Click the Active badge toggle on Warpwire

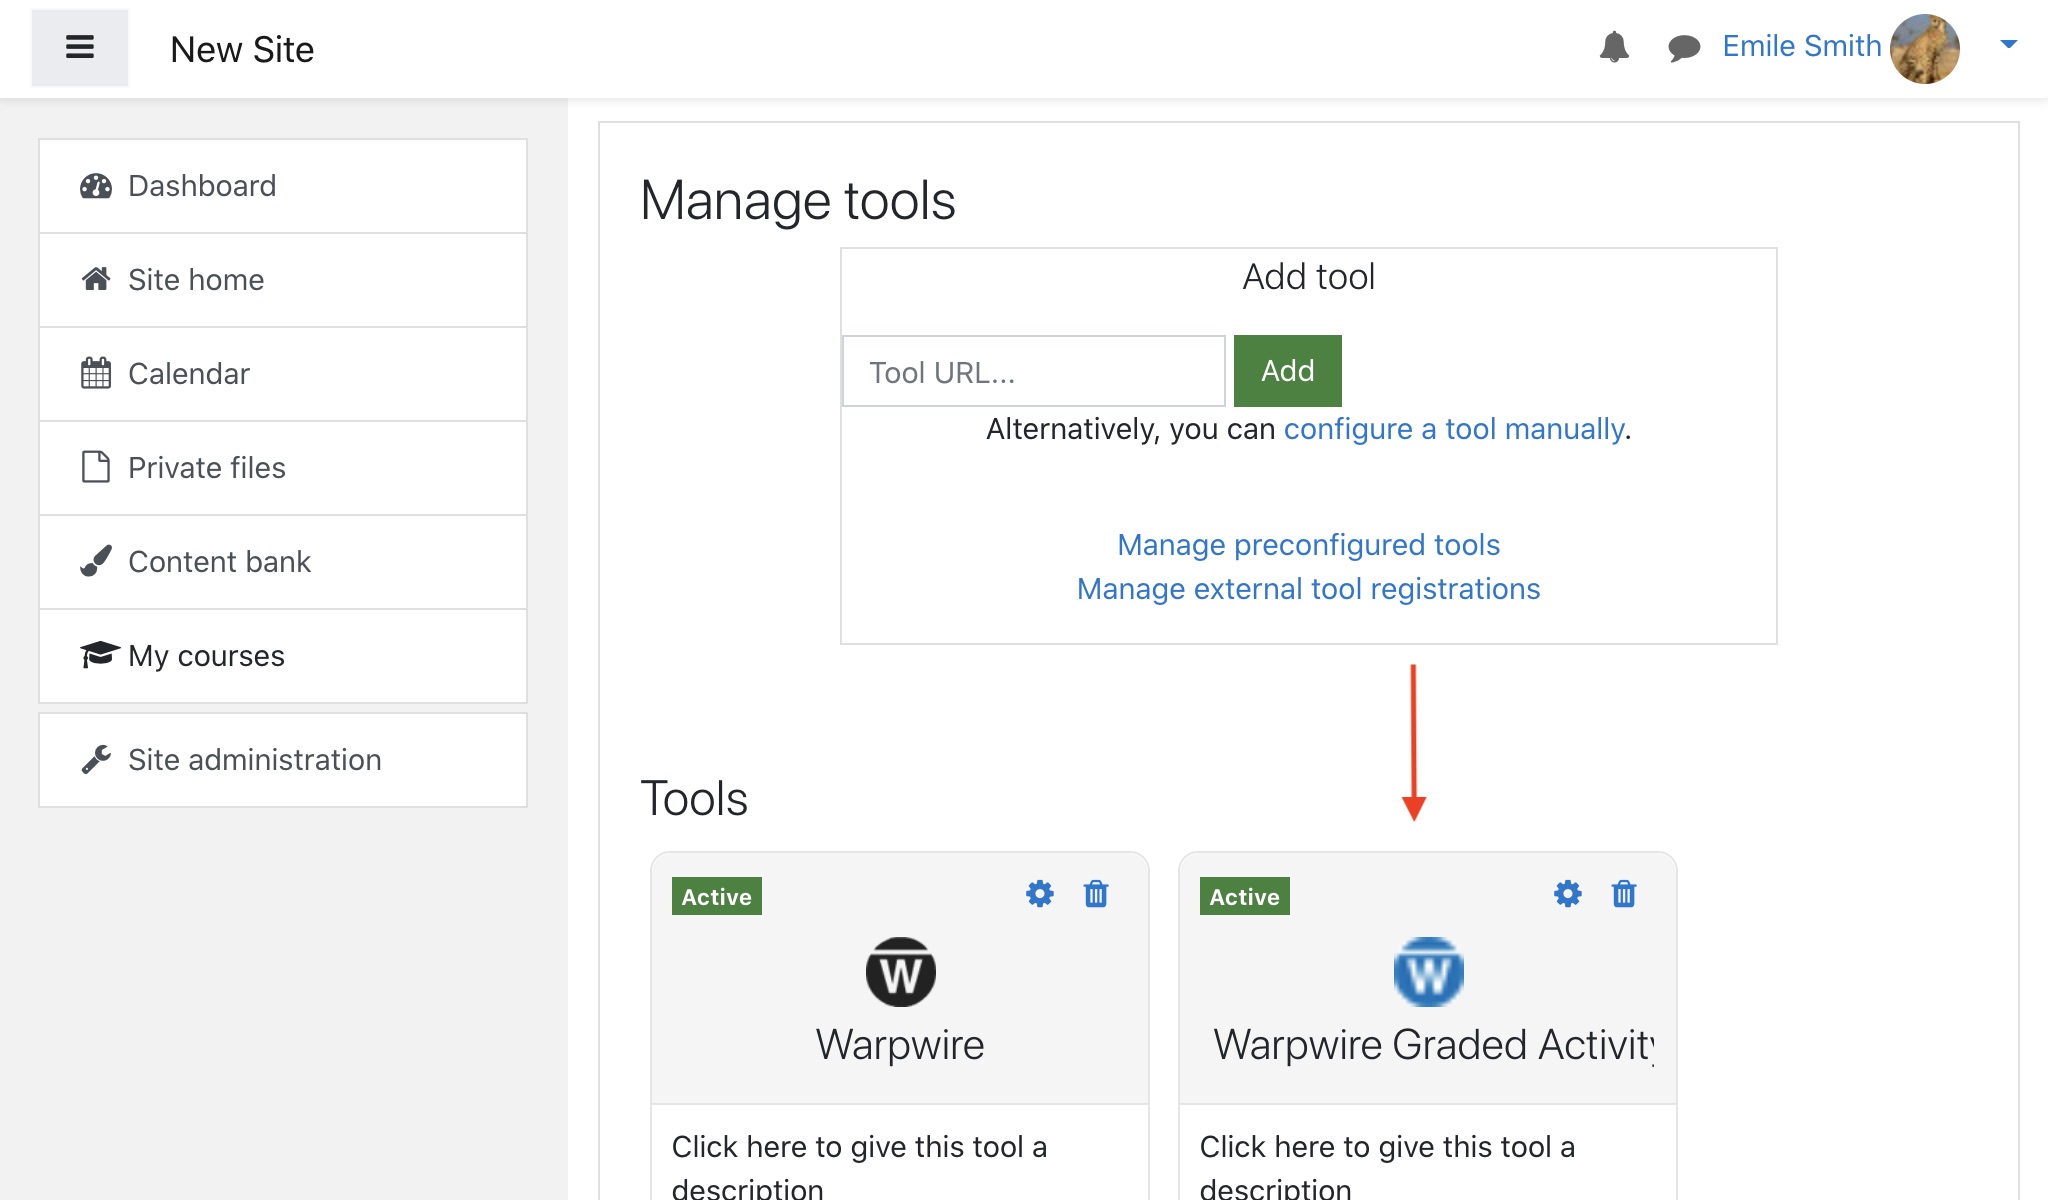[x=716, y=896]
